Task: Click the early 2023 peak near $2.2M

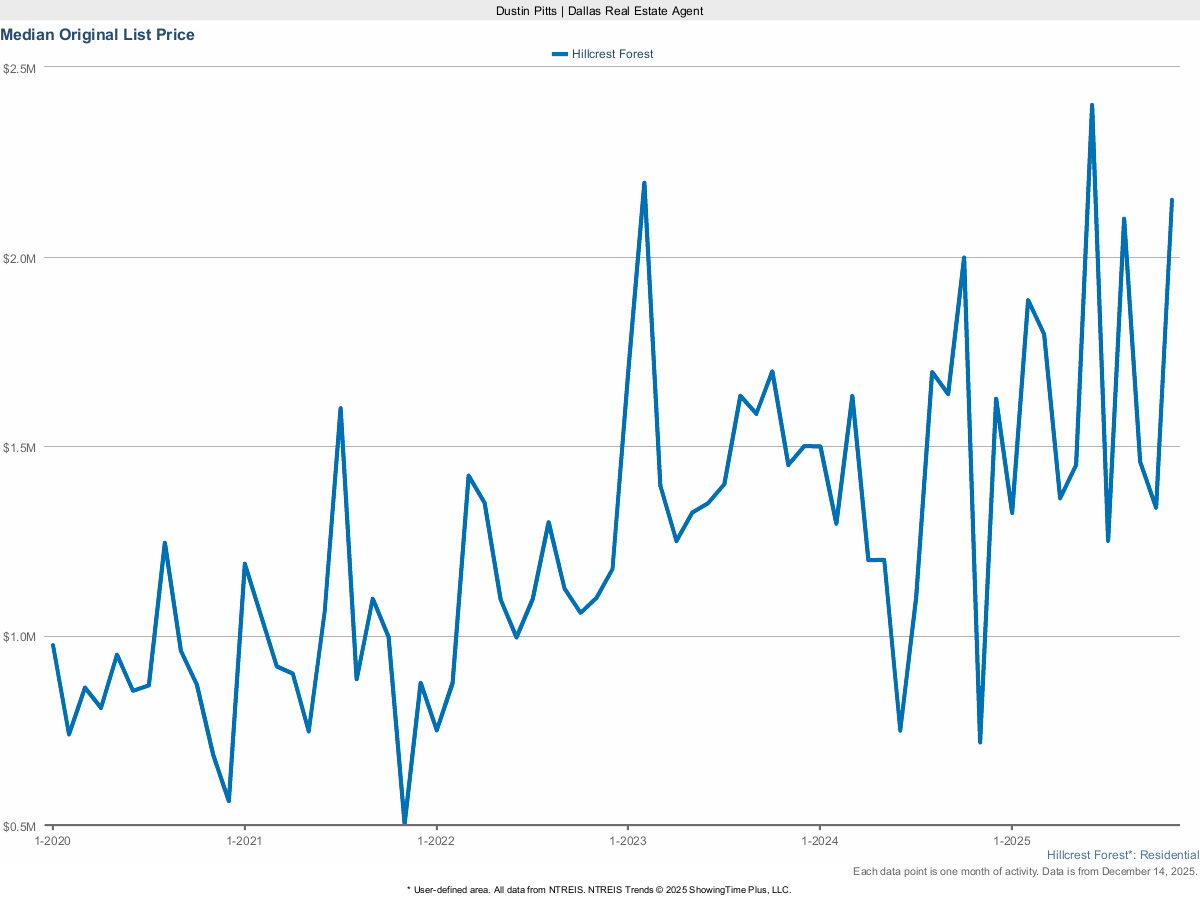Action: coord(644,183)
